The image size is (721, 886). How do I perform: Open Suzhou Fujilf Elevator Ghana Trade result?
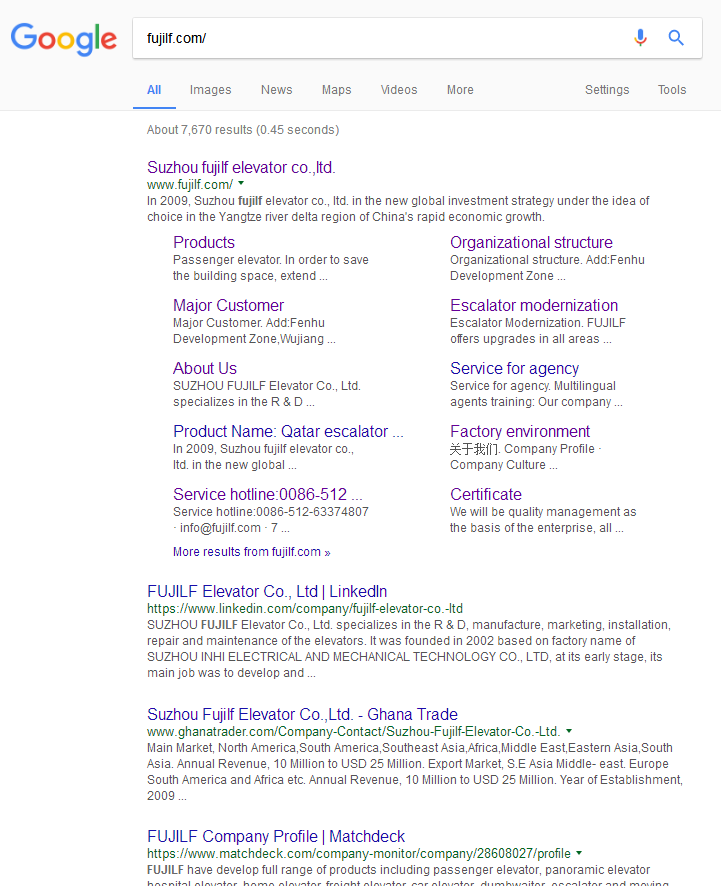tap(302, 714)
